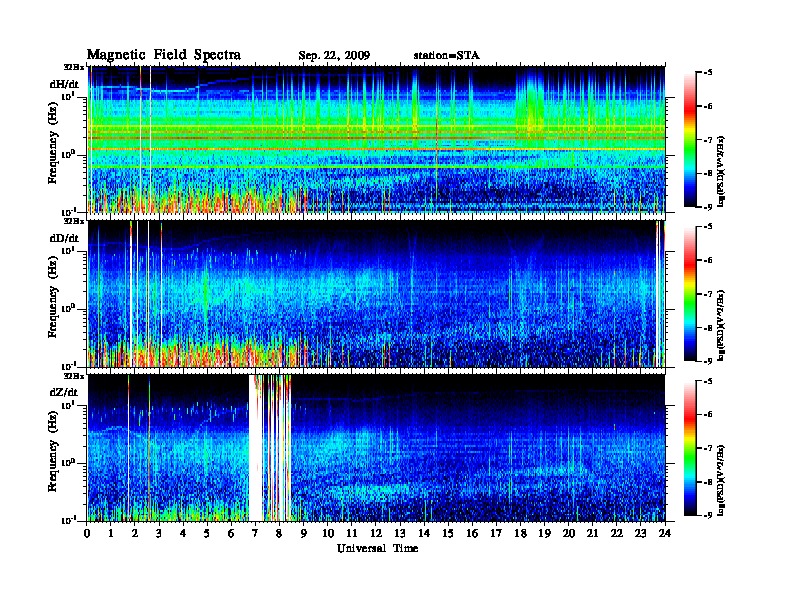792x612 pixels.
Task: Click hour 13 tick label on Universal Time axis
Action: pos(400,534)
